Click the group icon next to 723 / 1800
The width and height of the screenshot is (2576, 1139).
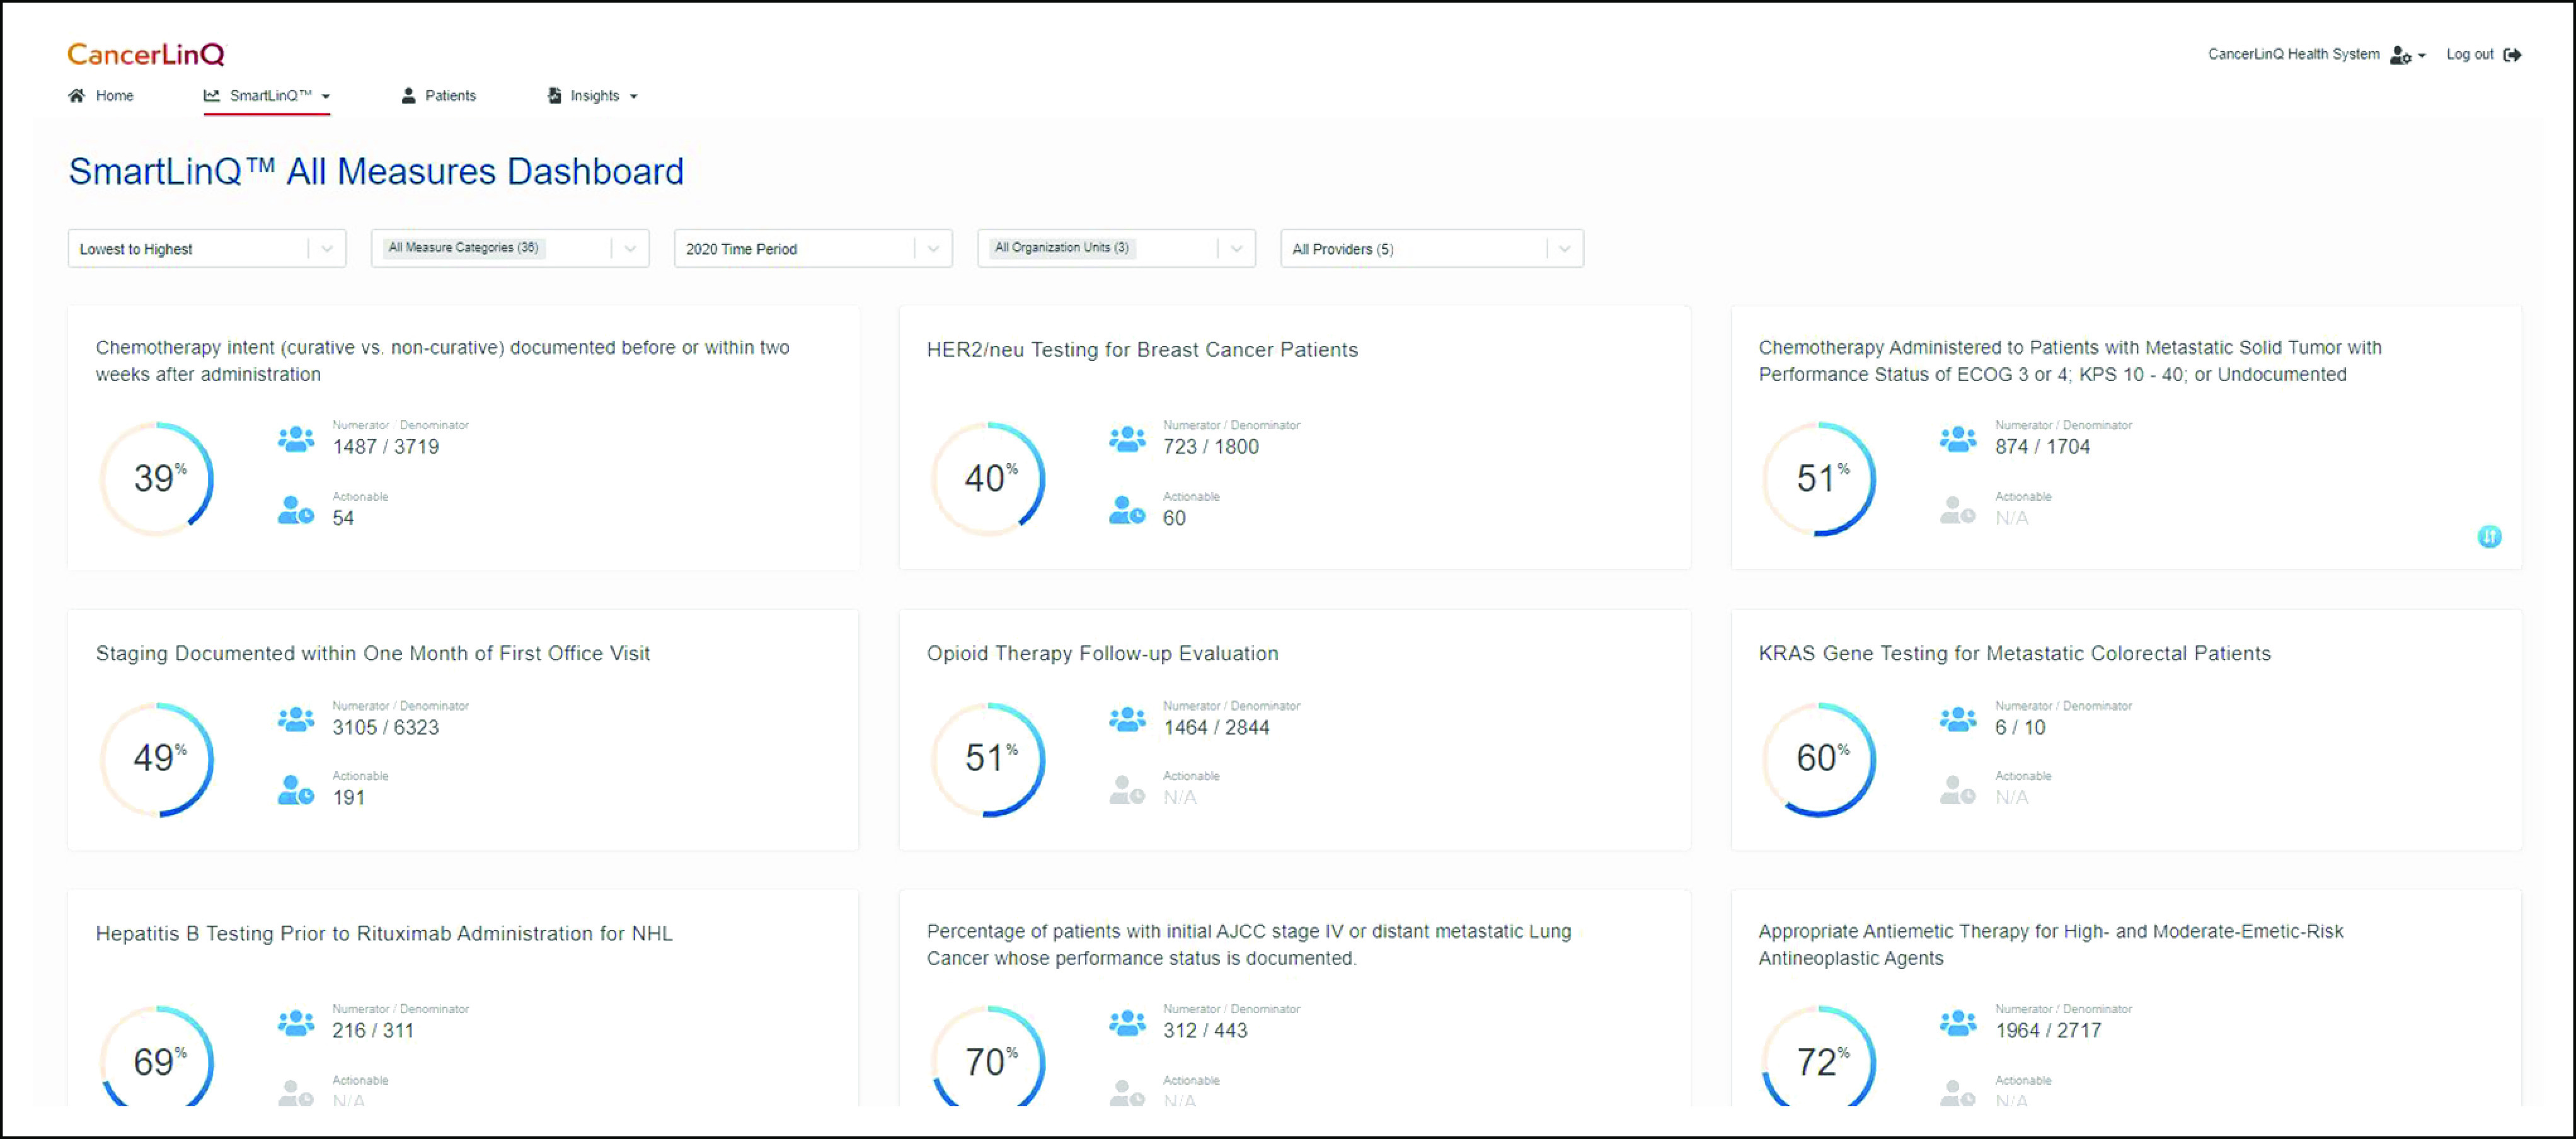[x=1127, y=439]
